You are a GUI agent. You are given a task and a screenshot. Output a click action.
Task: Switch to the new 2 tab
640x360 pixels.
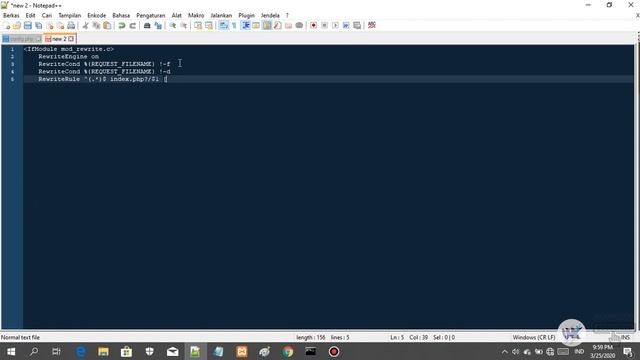pos(59,39)
